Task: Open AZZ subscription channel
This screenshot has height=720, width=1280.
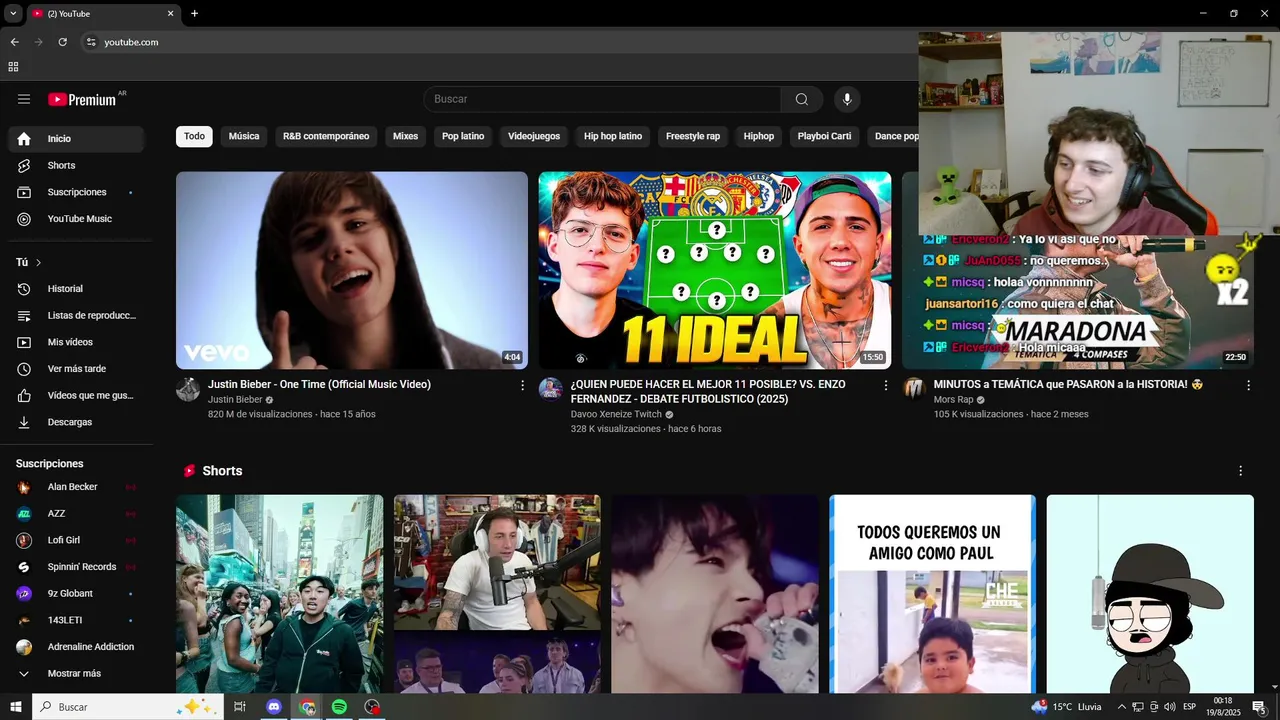Action: (76, 514)
